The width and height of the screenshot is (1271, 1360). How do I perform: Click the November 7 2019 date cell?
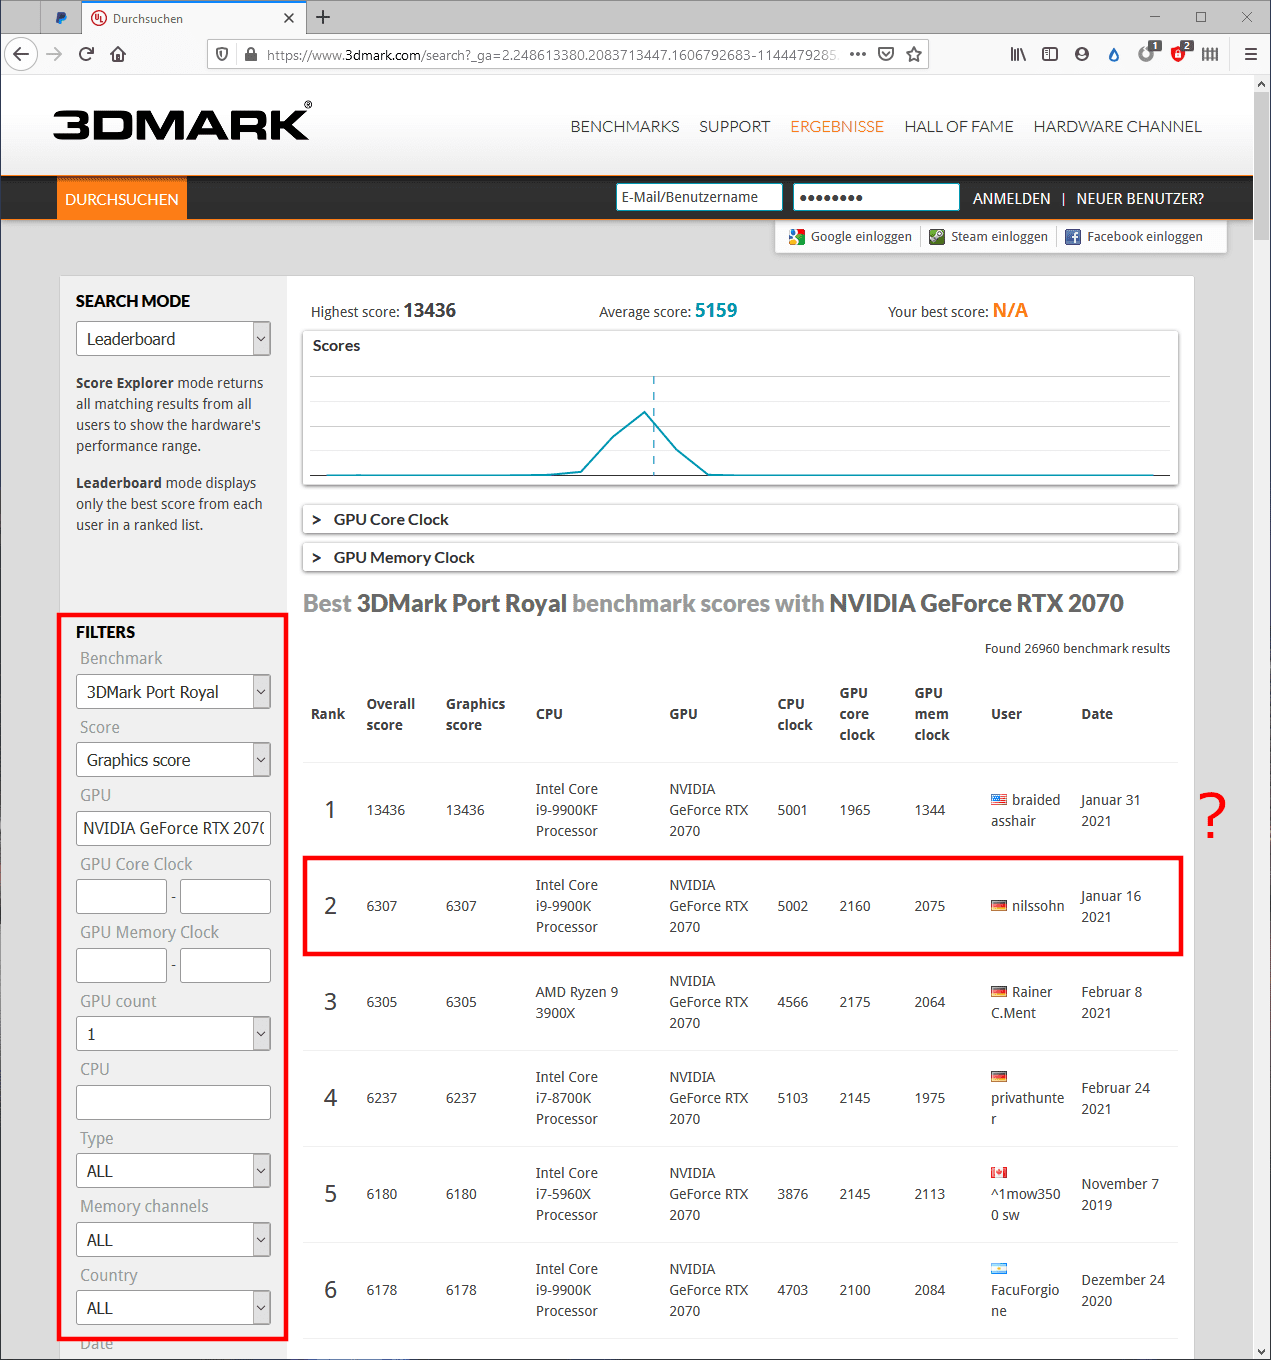1120,1194
